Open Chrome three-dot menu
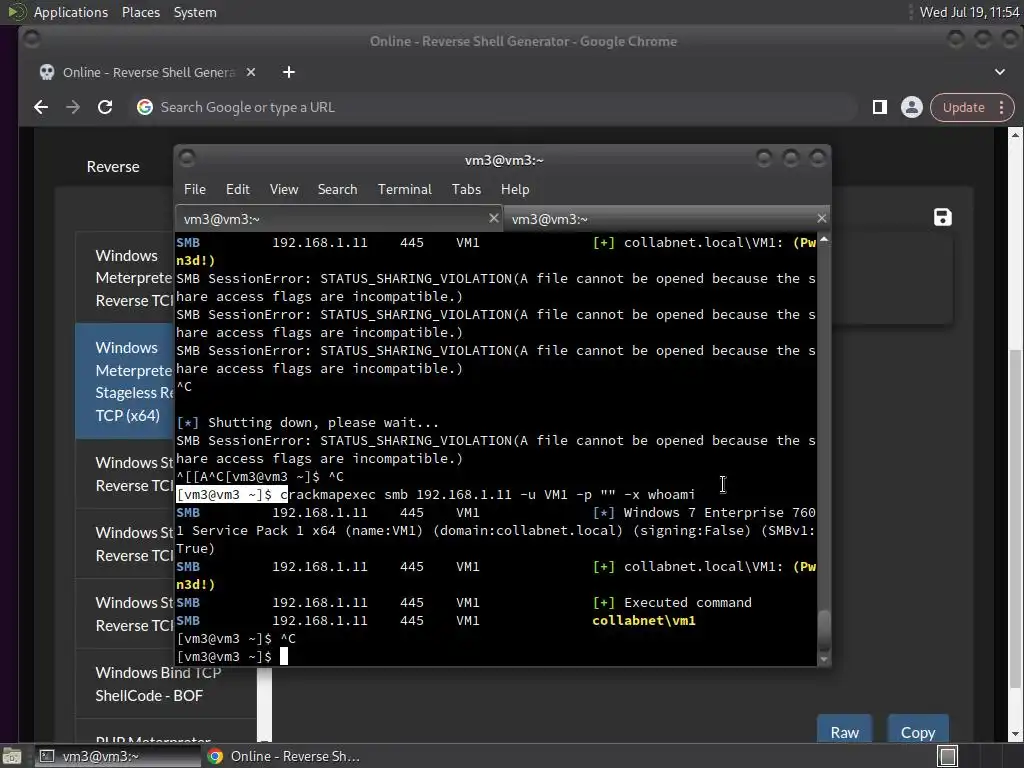Screen dimensions: 1024x768 point(1001,107)
